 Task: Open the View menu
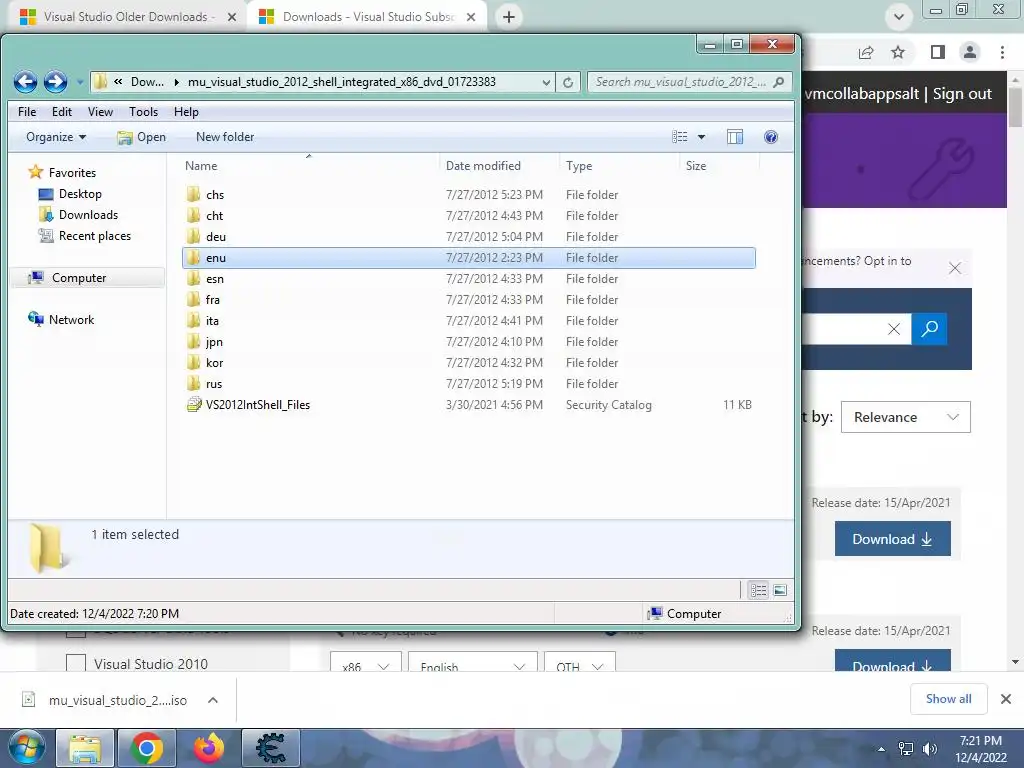101,112
